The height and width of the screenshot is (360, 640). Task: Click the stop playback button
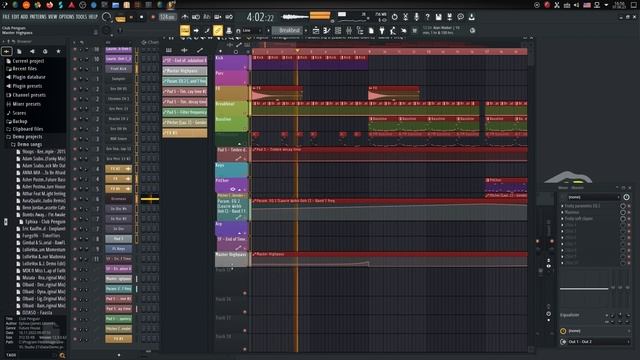click(141, 17)
